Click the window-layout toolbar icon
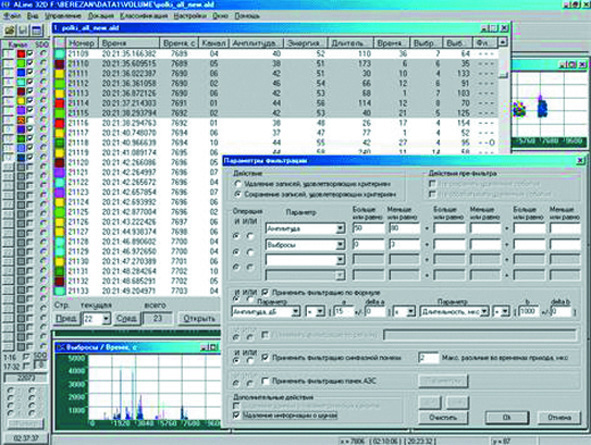The image size is (591, 445). click(37, 30)
